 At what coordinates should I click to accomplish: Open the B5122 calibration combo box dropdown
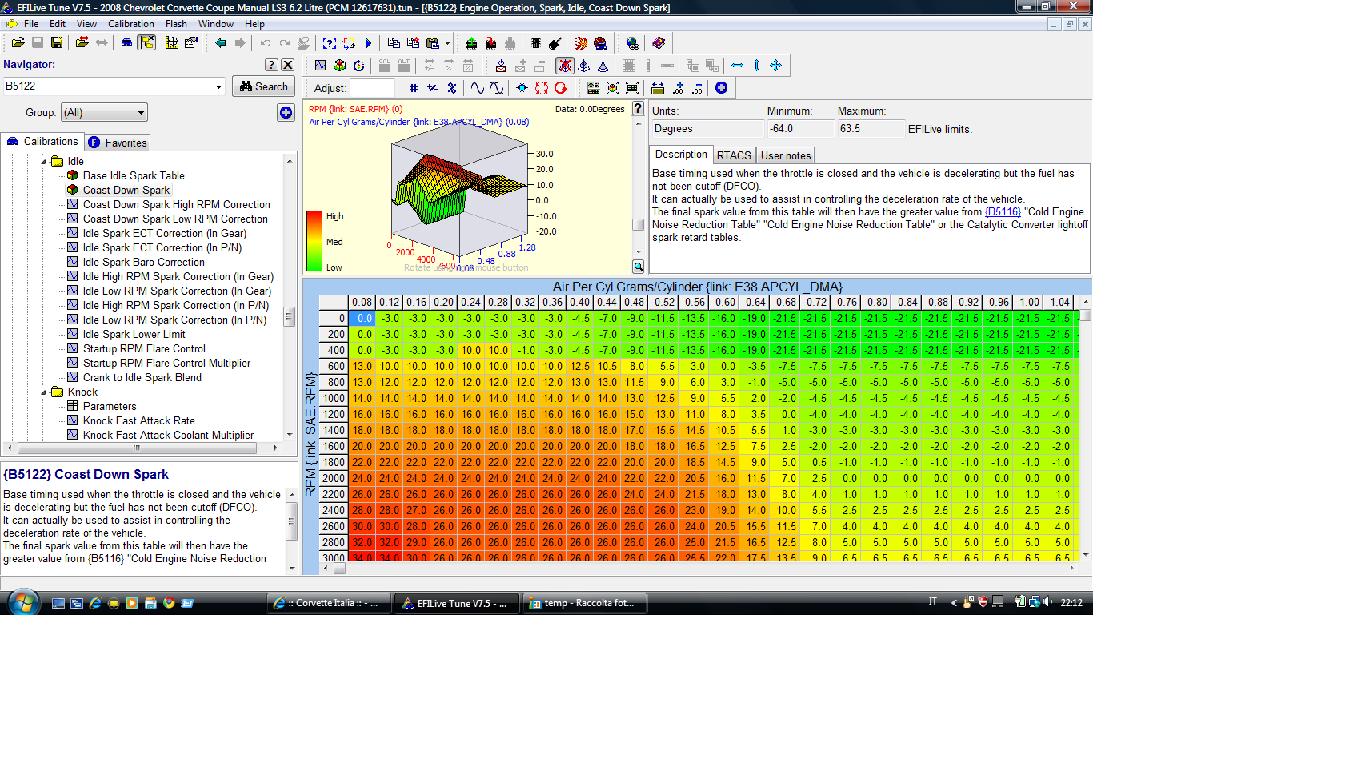pyautogui.click(x=219, y=87)
